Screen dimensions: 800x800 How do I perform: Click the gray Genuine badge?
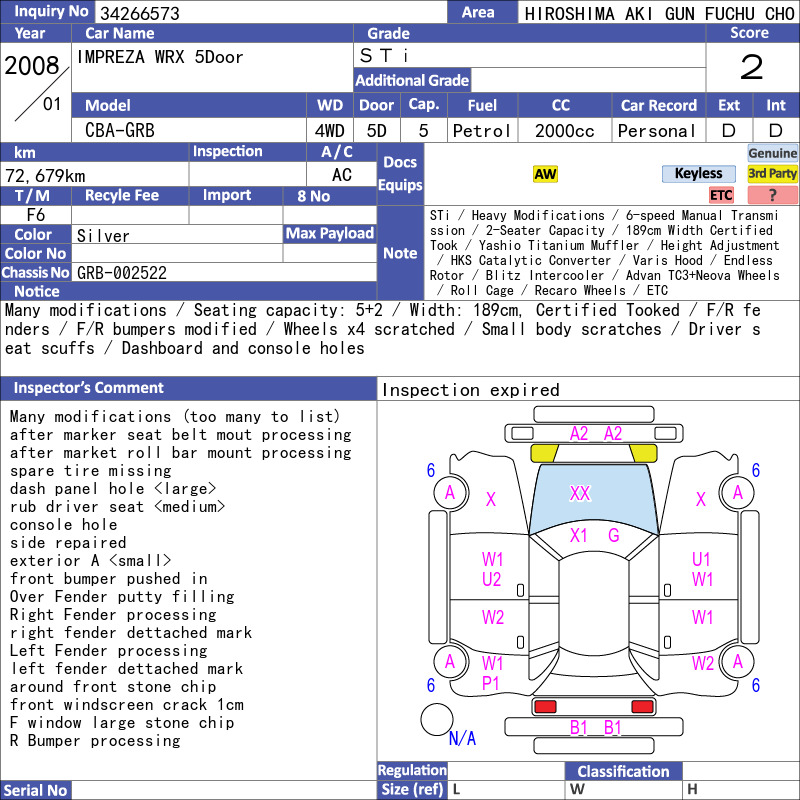tap(772, 153)
